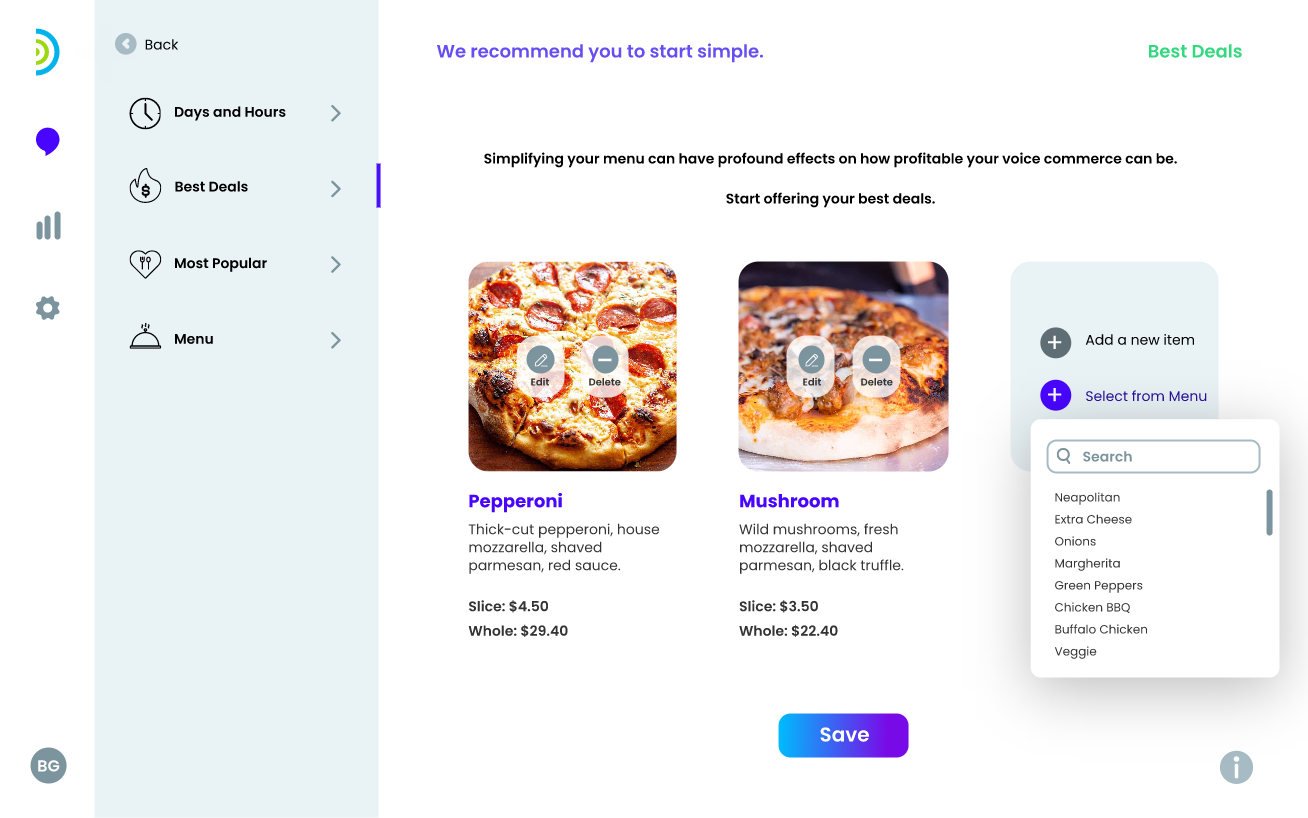Choose Buffalo Chicken from the dropdown list

(x=1101, y=630)
